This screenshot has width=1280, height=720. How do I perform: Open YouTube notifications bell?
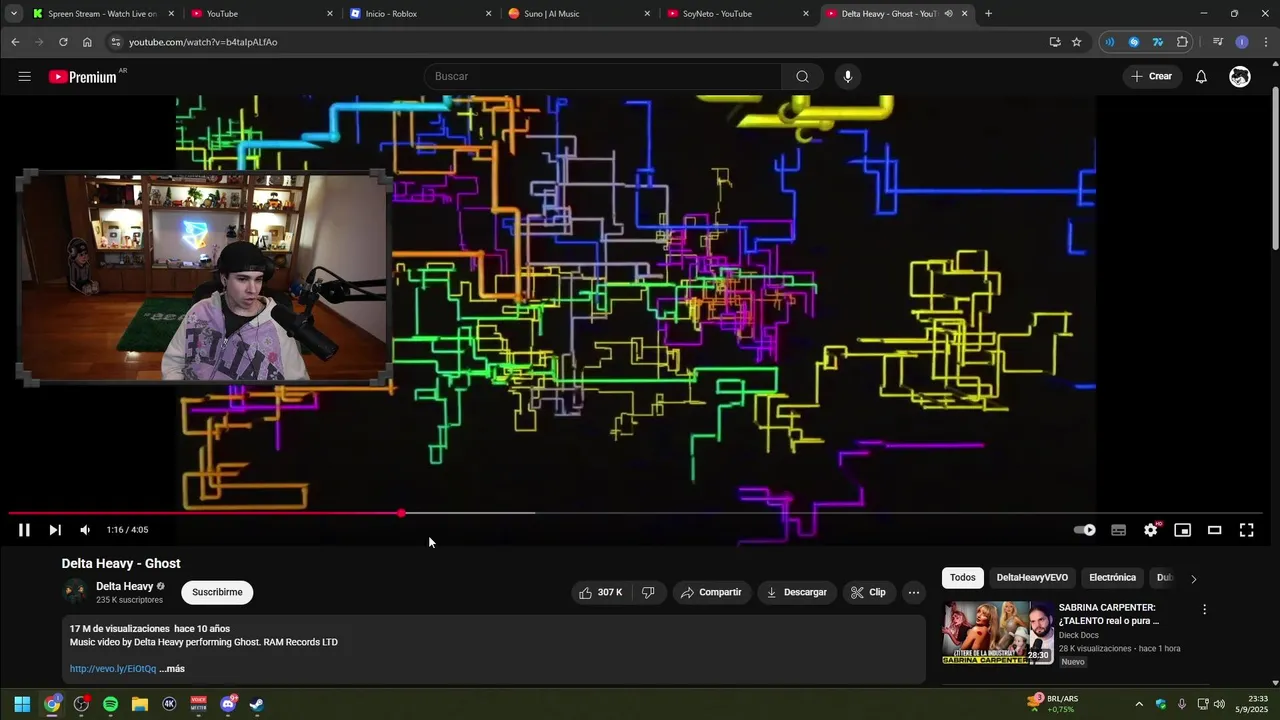pos(1201,77)
